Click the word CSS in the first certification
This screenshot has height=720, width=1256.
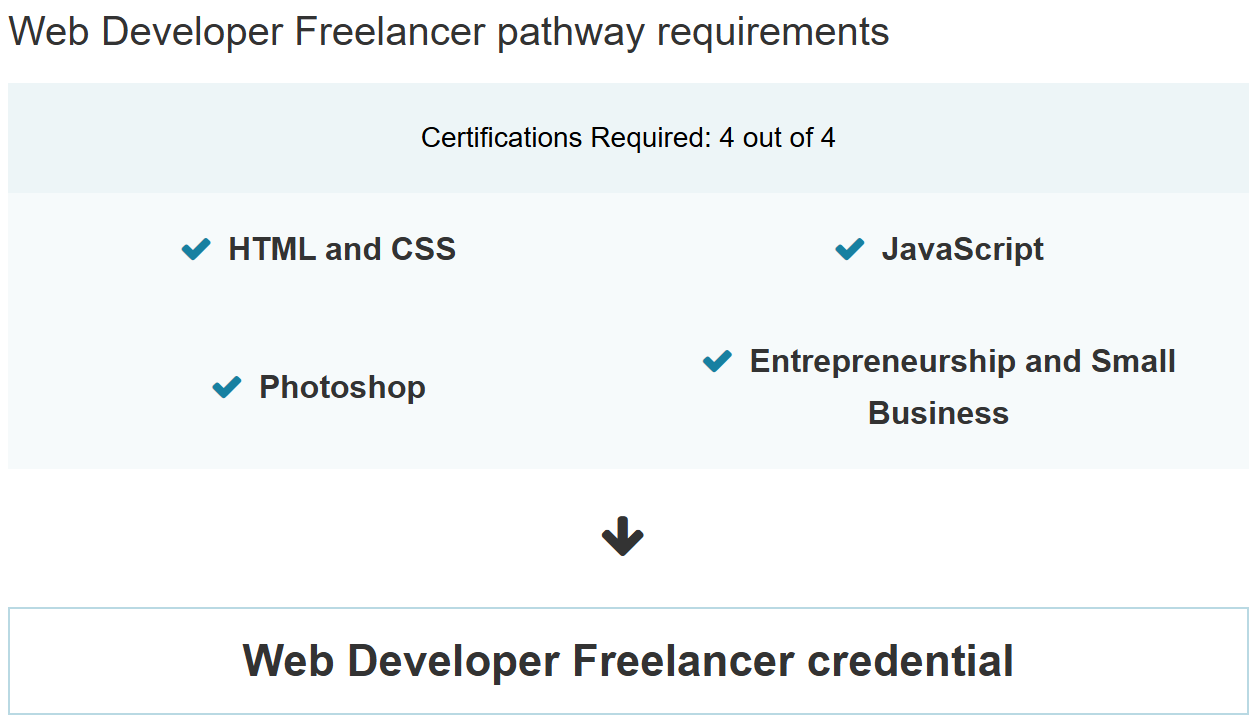(x=423, y=249)
